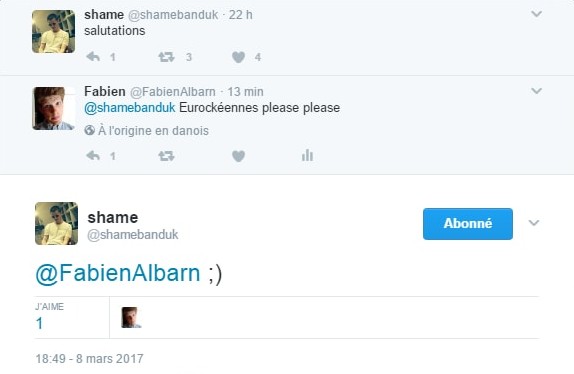
Task: Retweet Fabien's Eurockéennes tweet
Action: click(x=166, y=156)
